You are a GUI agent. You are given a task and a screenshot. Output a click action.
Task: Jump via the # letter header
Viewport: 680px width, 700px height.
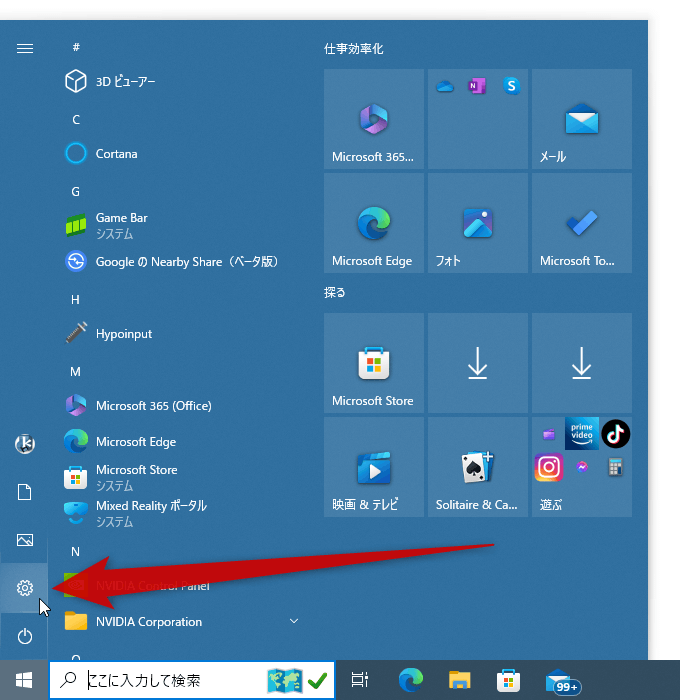tap(76, 47)
